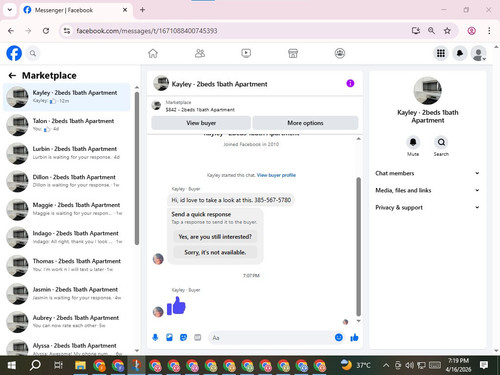Open the Chrome profile avatar icon
500x375 pixels.
click(471, 31)
